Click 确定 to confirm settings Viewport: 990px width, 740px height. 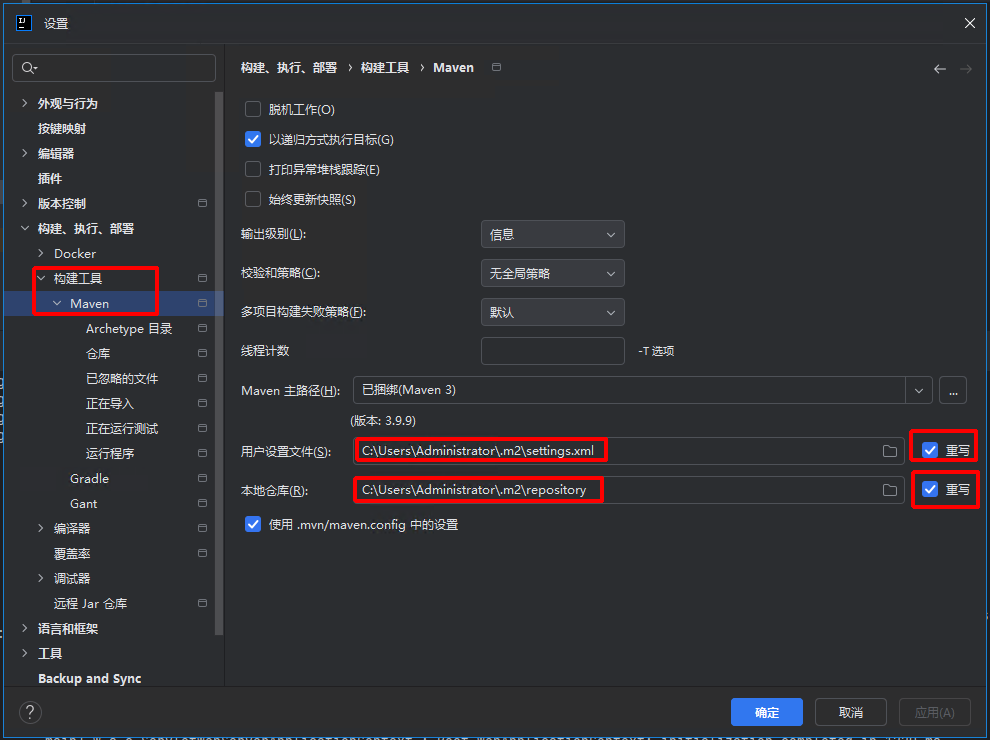[x=766, y=712]
